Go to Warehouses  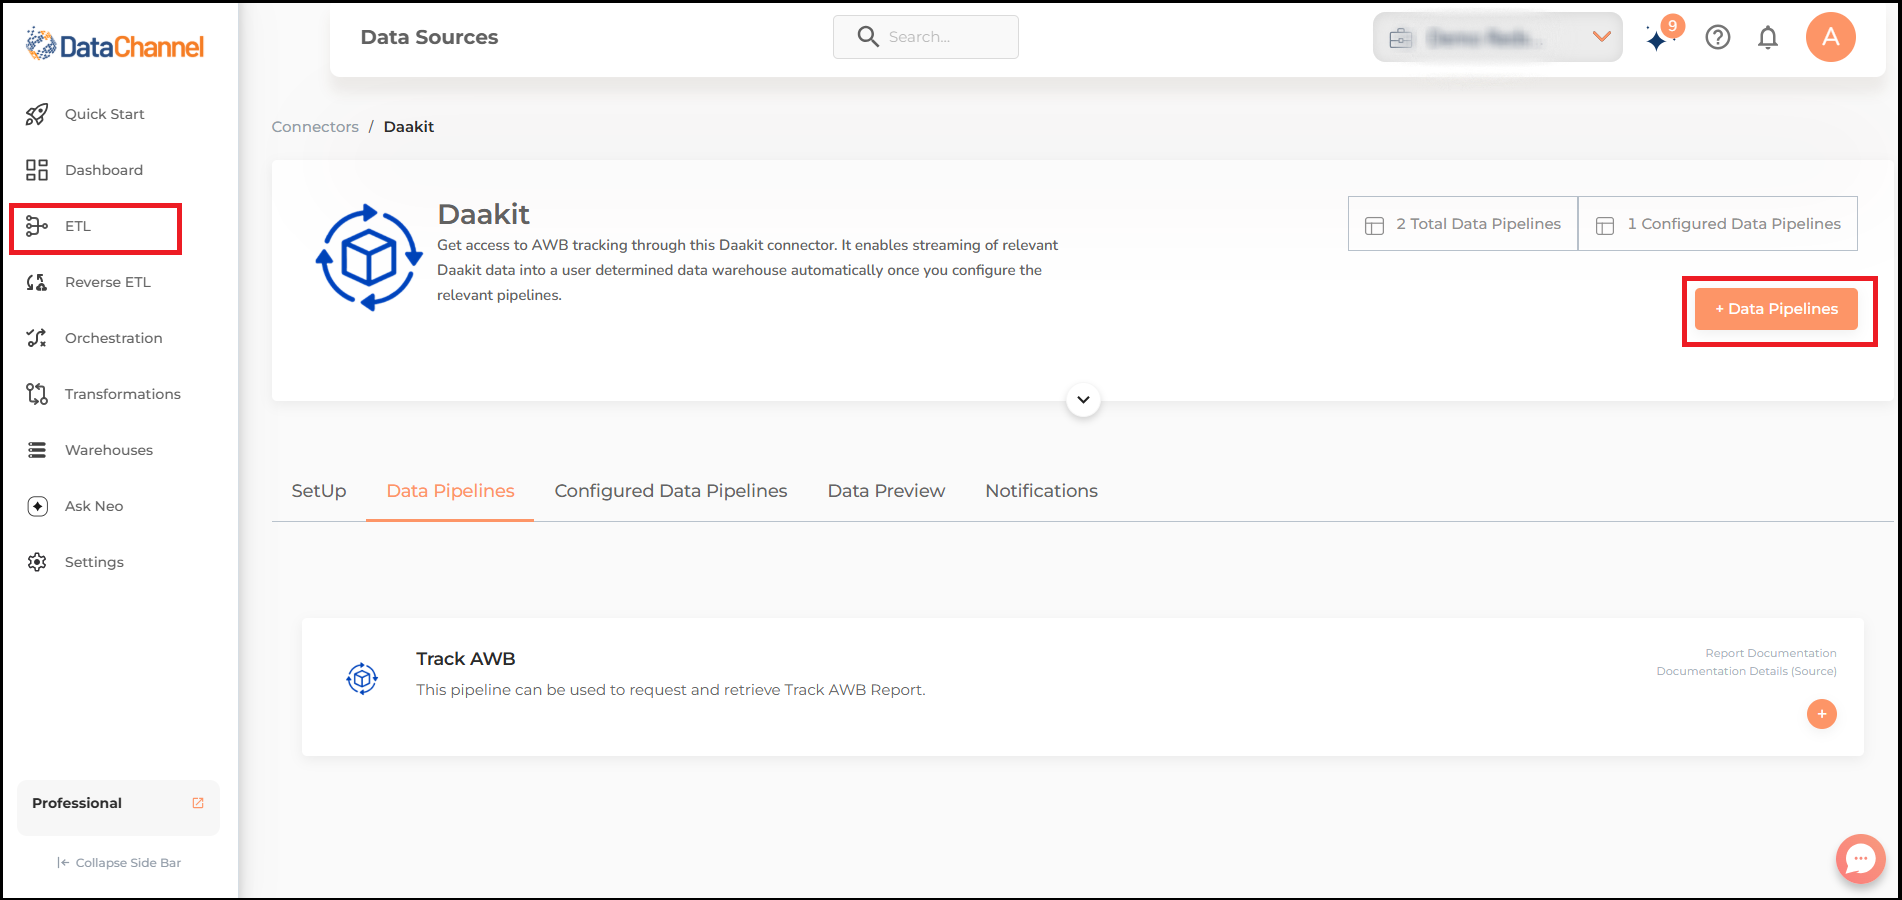(x=109, y=450)
